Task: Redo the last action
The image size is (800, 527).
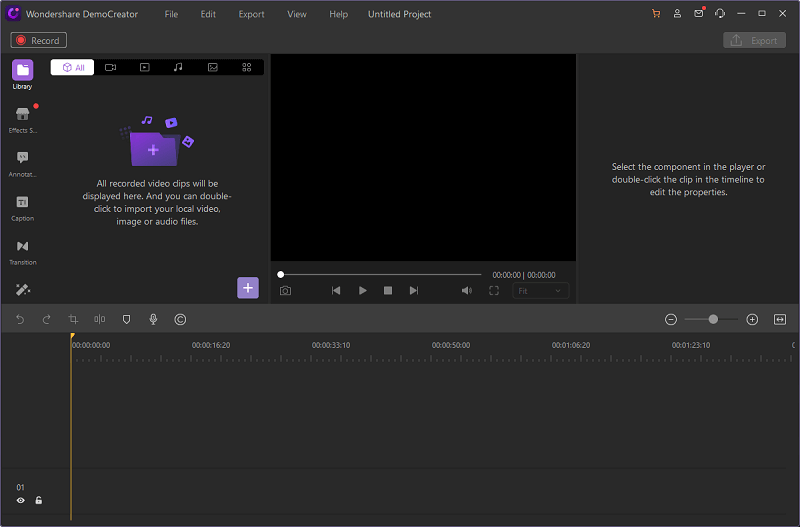Action: (x=46, y=319)
